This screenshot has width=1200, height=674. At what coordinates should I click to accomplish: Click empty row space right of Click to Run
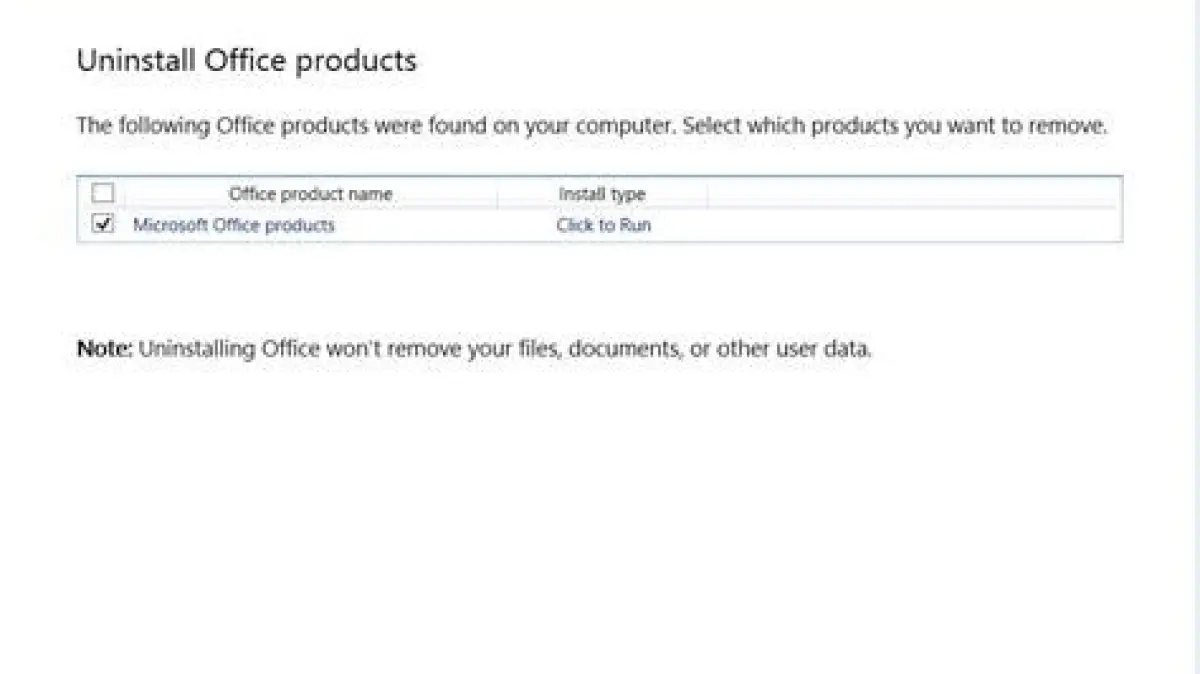[x=880, y=225]
